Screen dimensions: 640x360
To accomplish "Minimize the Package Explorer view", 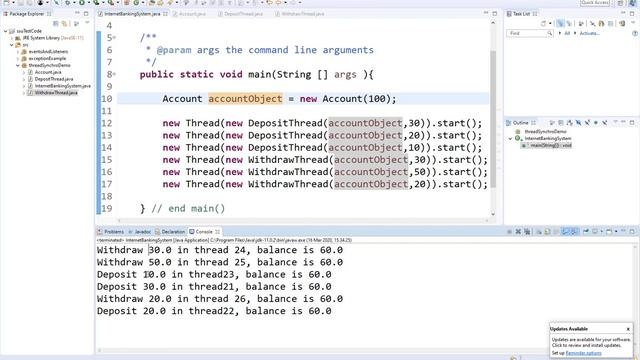I will (x=77, y=13).
